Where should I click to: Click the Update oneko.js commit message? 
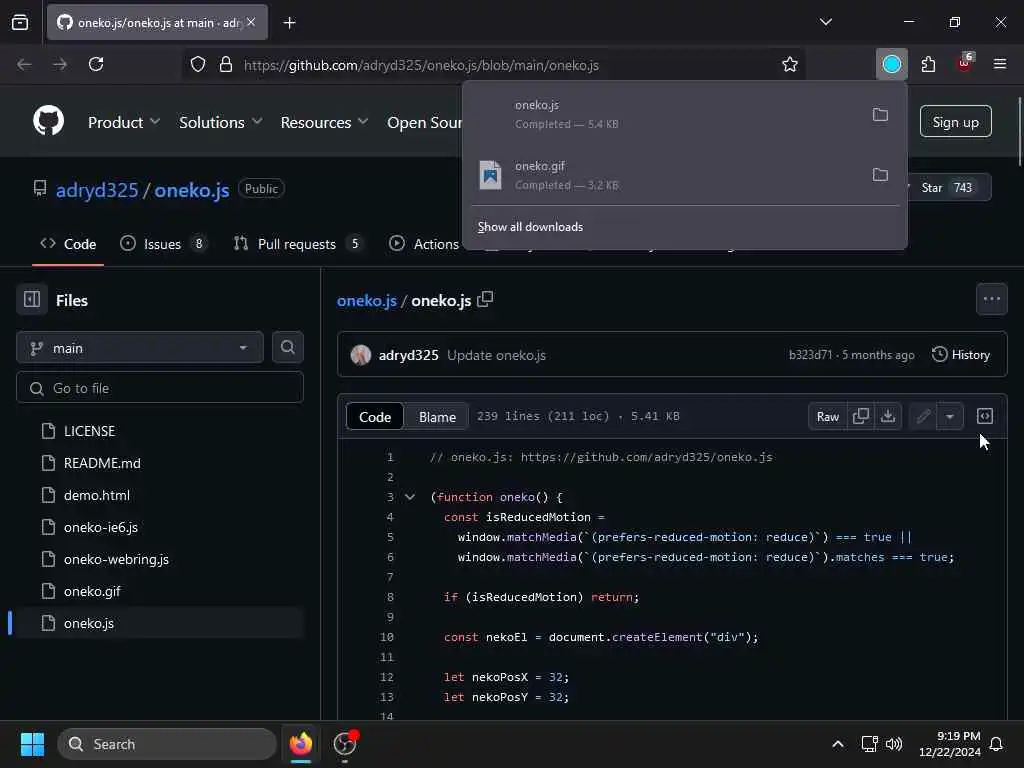pyautogui.click(x=496, y=355)
